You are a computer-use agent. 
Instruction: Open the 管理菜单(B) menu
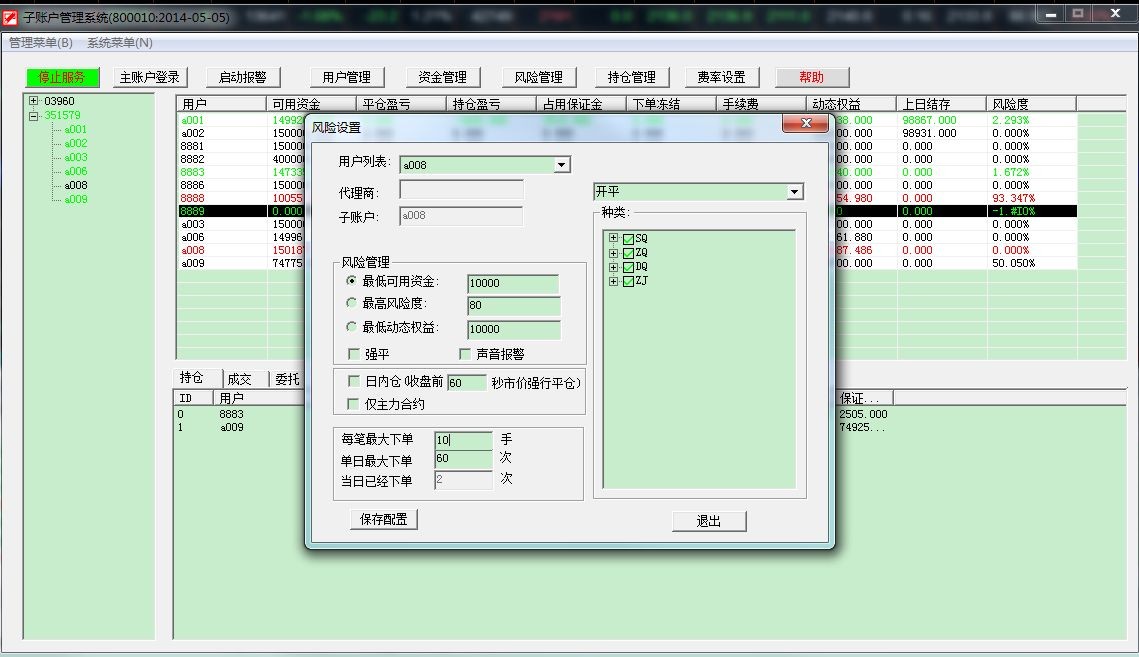(41, 43)
